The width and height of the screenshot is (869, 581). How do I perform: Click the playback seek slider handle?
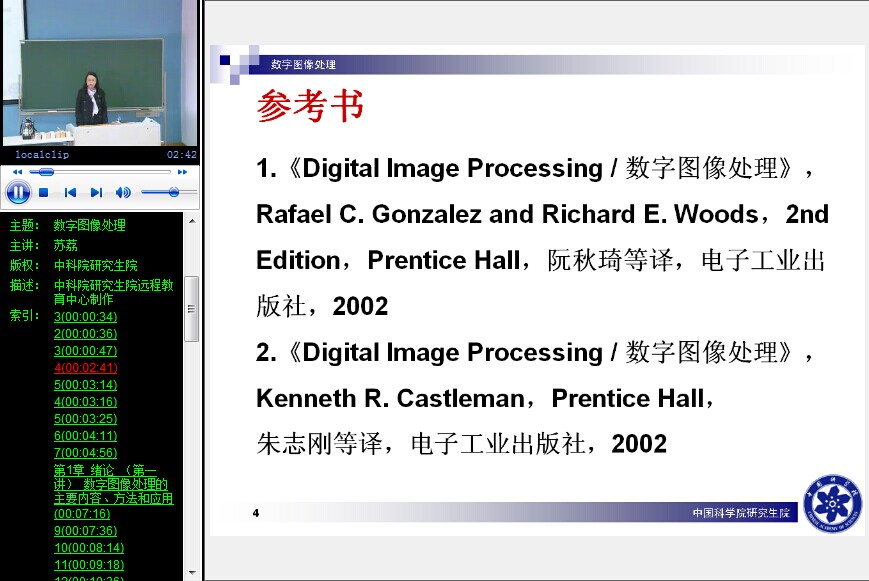[45, 172]
